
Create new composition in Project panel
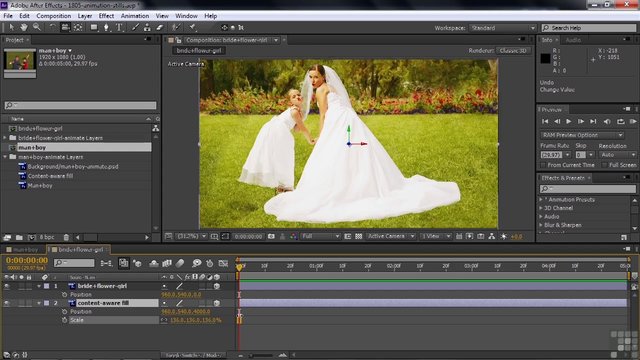(x=31, y=237)
